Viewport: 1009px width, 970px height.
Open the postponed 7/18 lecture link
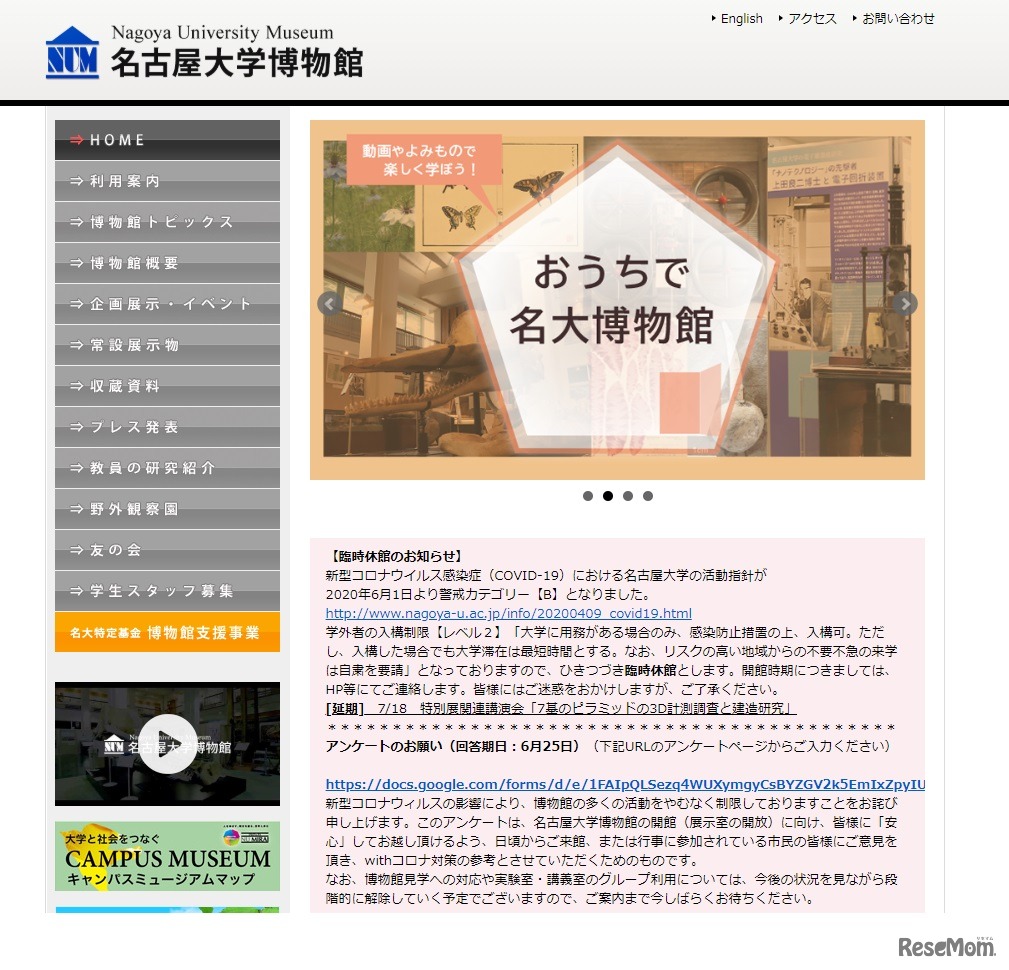click(x=555, y=708)
